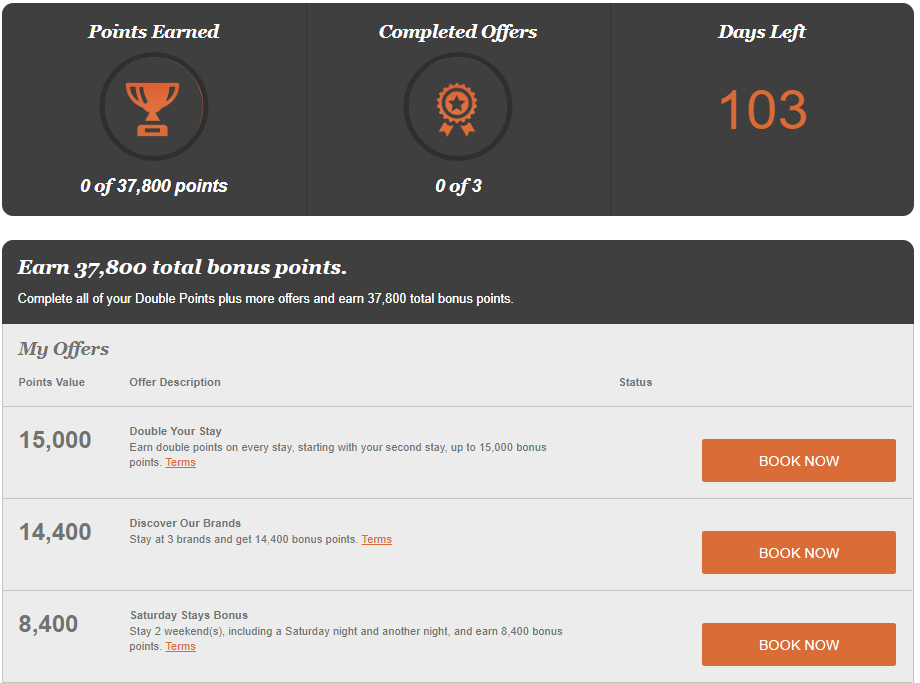
Task: Click the Completed Offers heading
Action: [x=458, y=32]
